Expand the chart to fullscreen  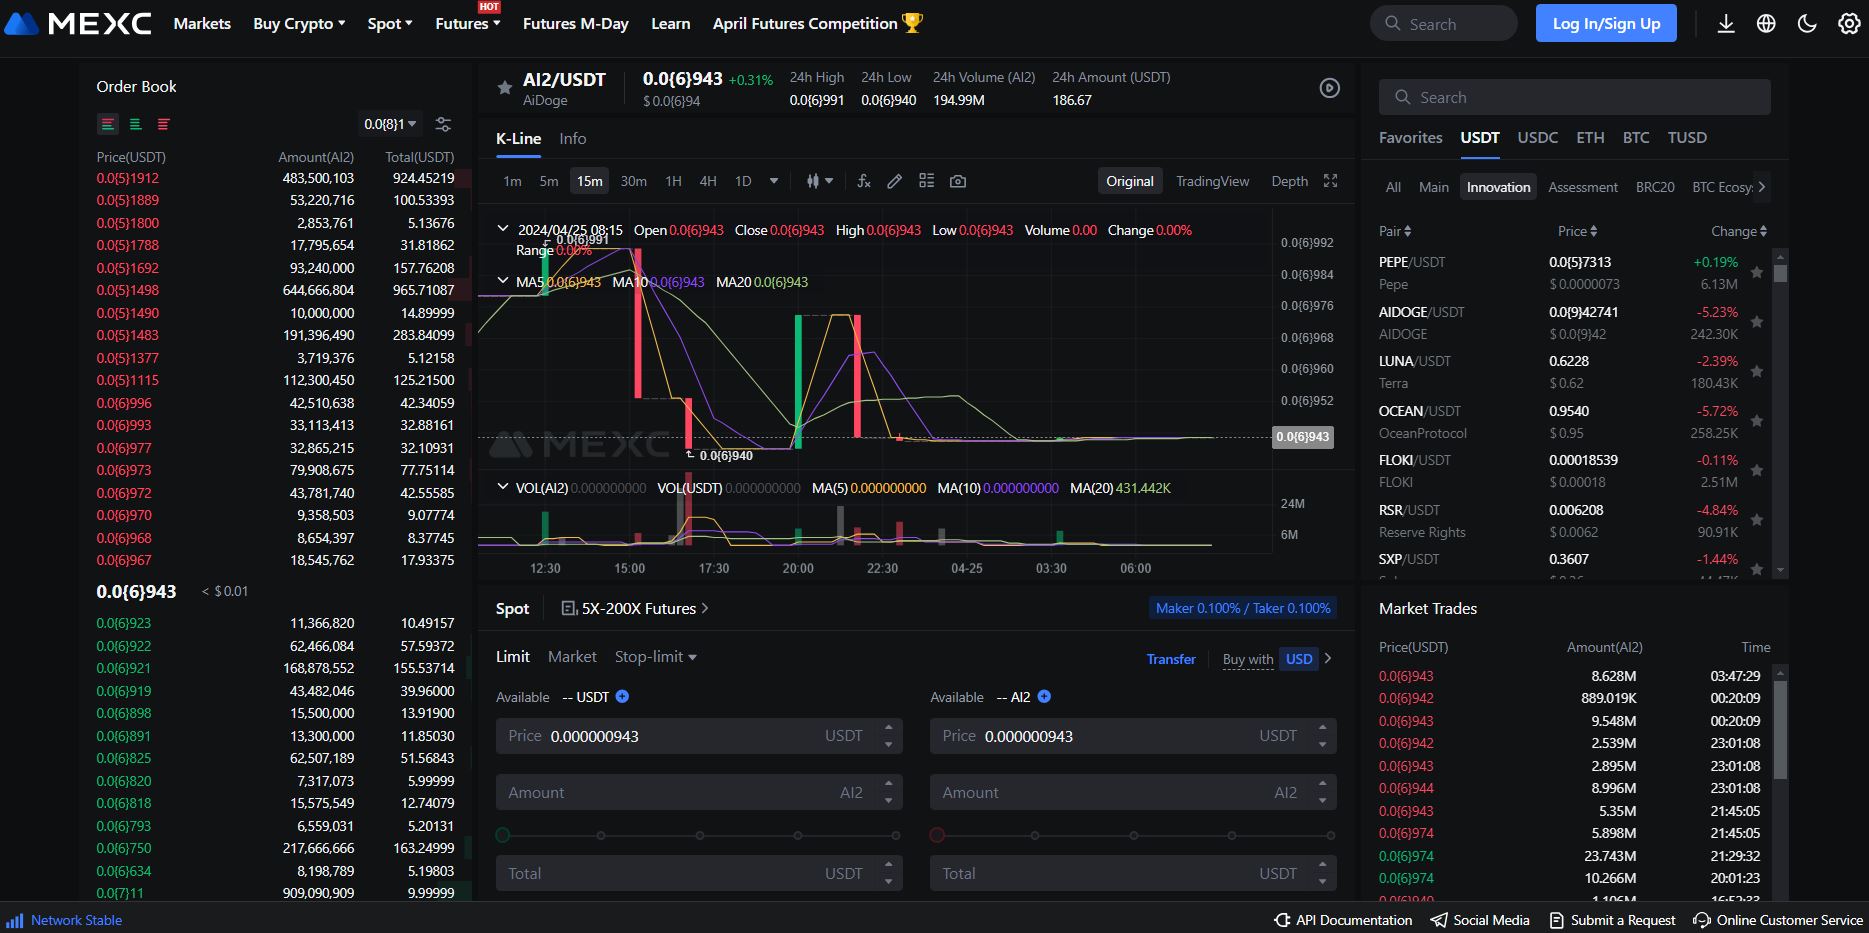1330,181
